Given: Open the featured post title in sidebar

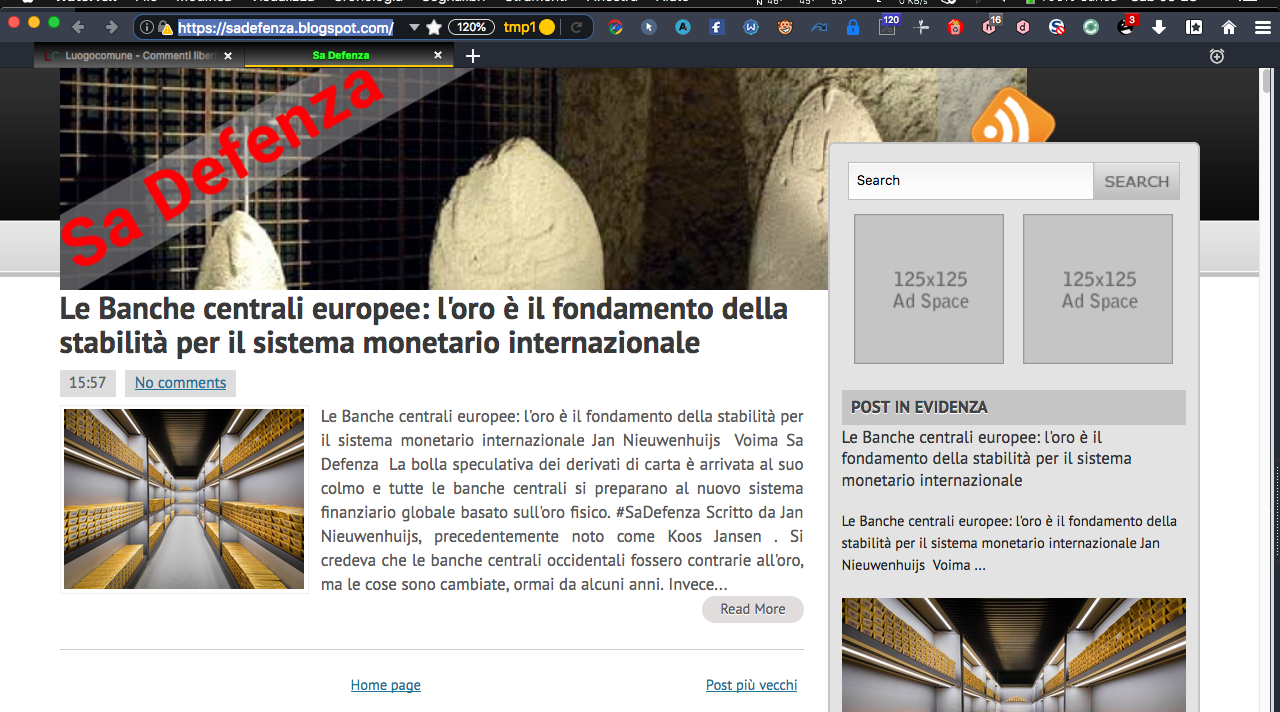Looking at the screenshot, I should click(987, 459).
